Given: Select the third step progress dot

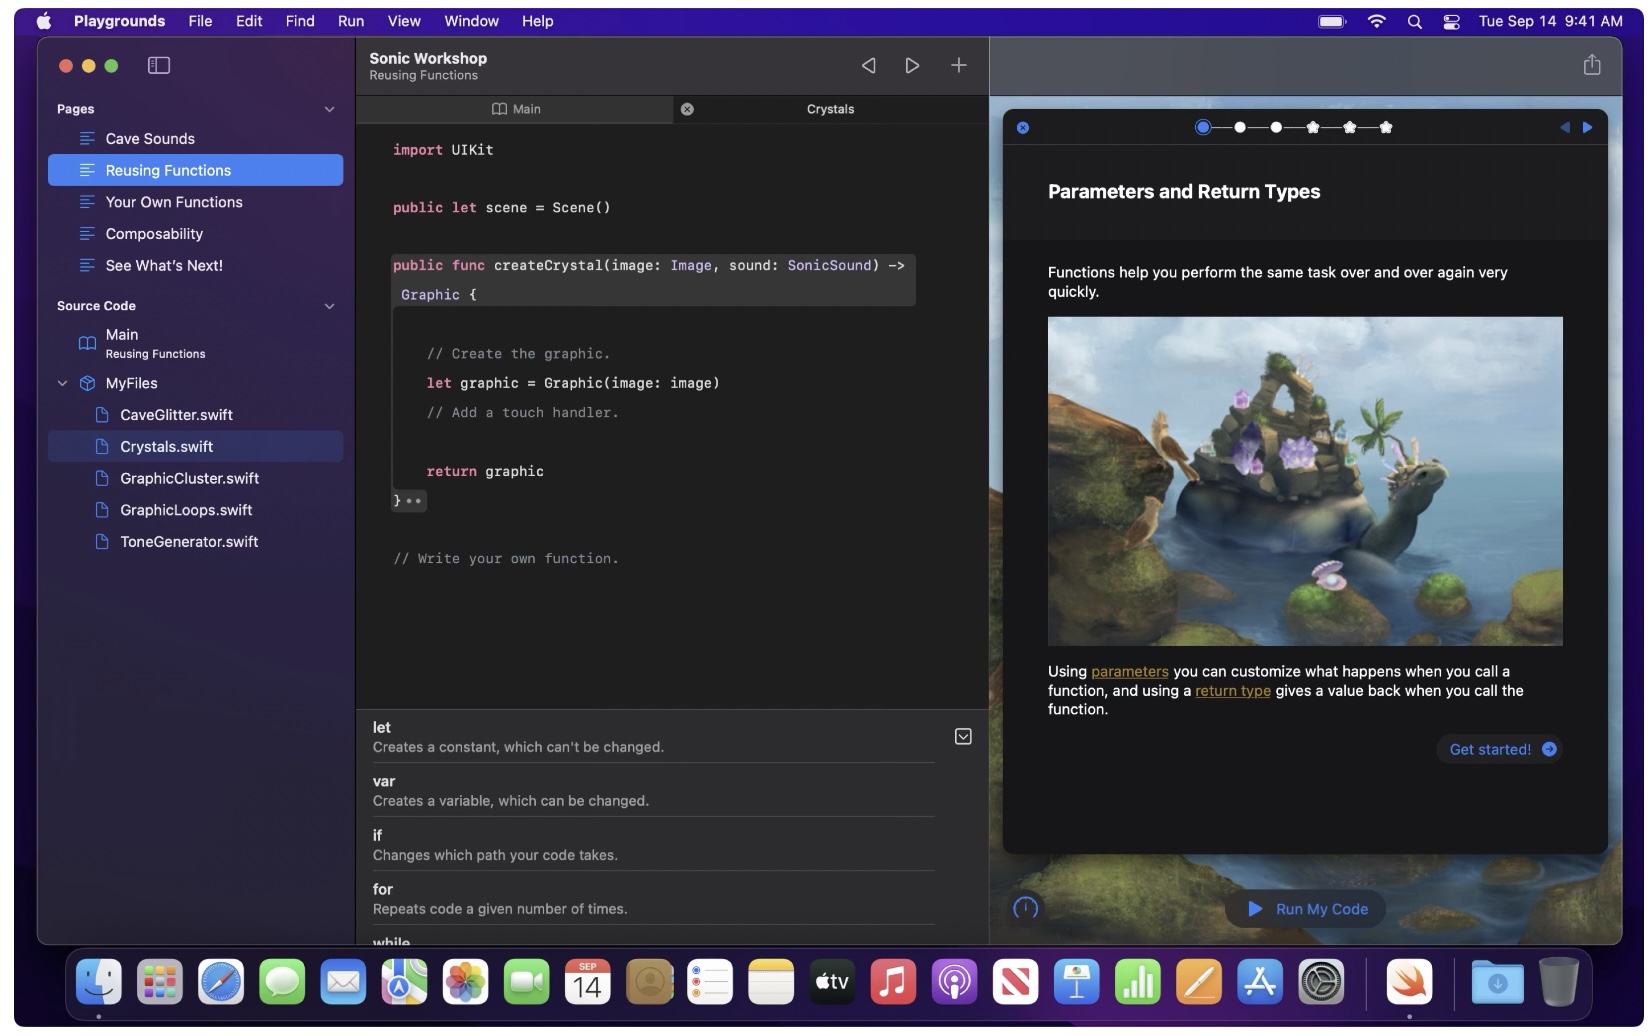Looking at the screenshot, I should pyautogui.click(x=1276, y=127).
